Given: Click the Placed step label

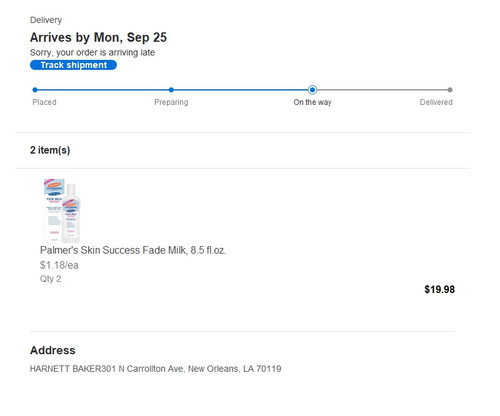Looking at the screenshot, I should tap(44, 102).
